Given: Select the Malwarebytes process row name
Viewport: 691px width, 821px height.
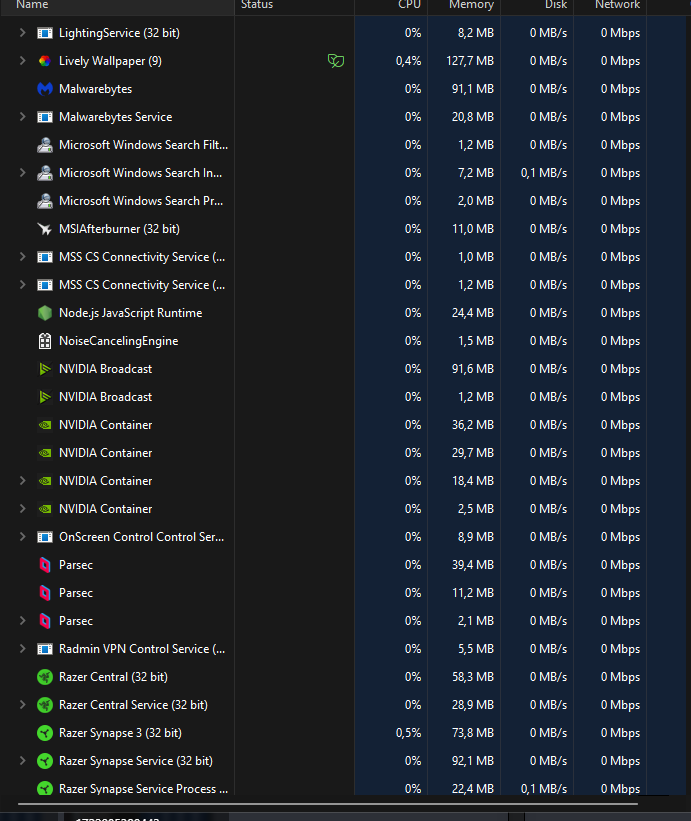Looking at the screenshot, I should point(95,89).
